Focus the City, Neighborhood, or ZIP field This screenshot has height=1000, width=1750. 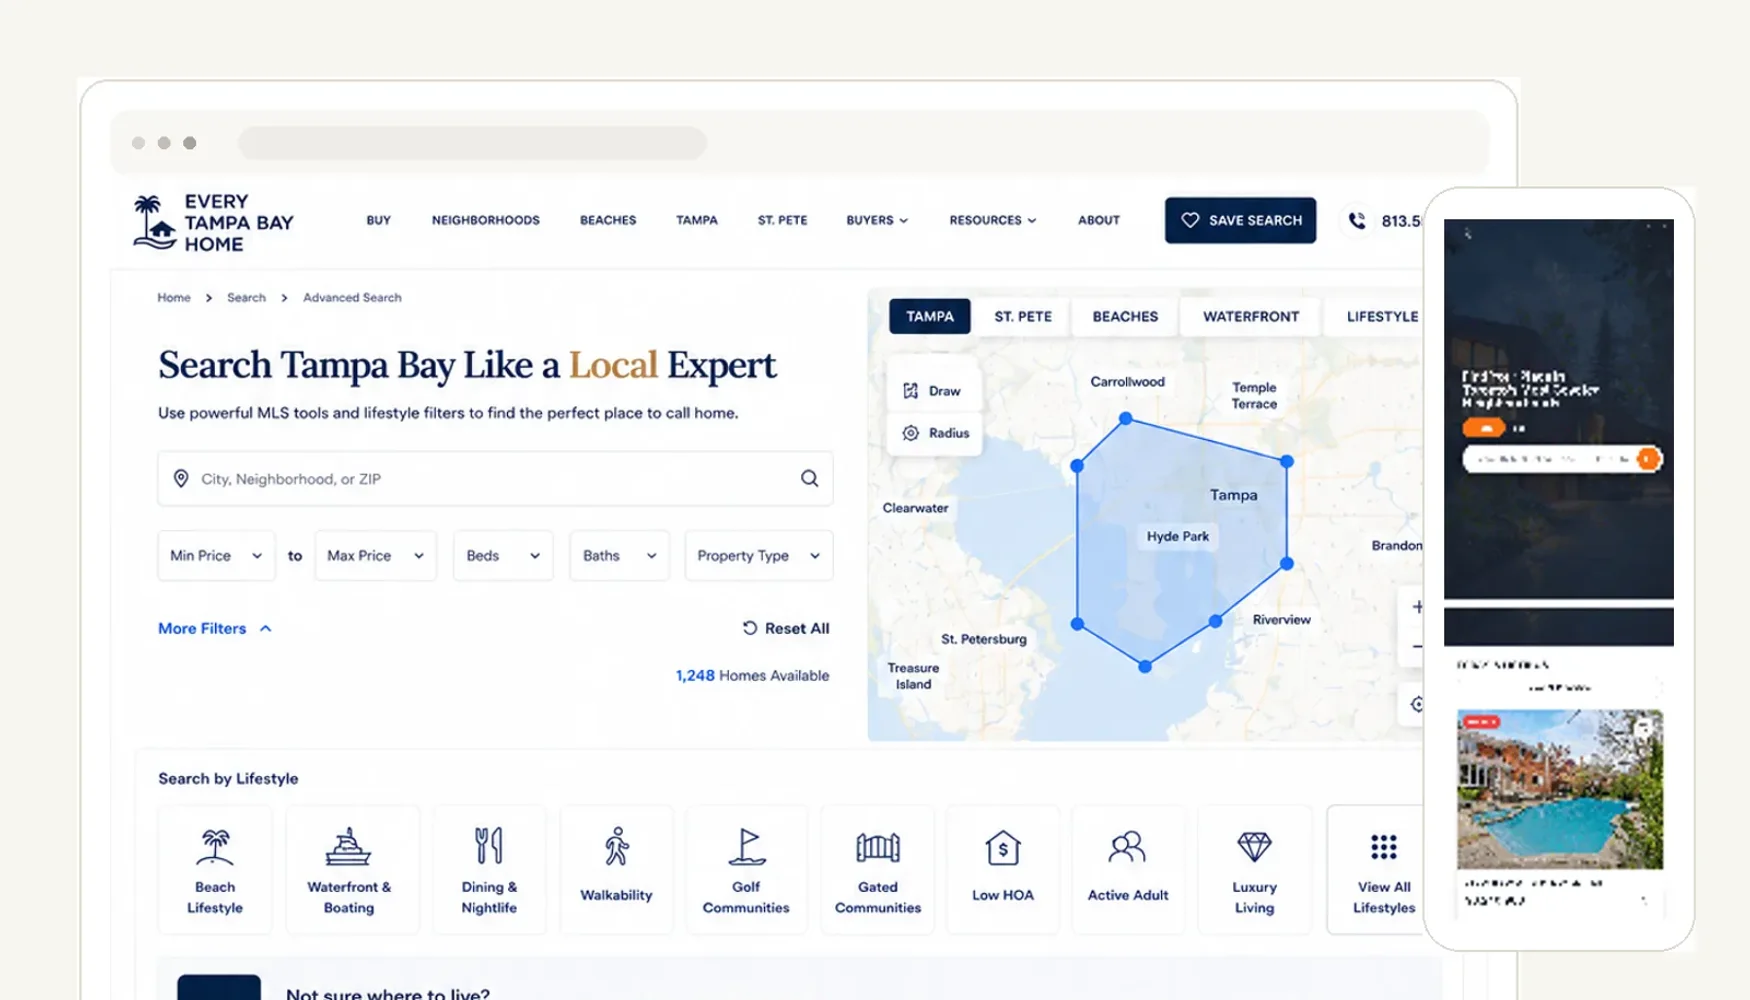(x=495, y=478)
